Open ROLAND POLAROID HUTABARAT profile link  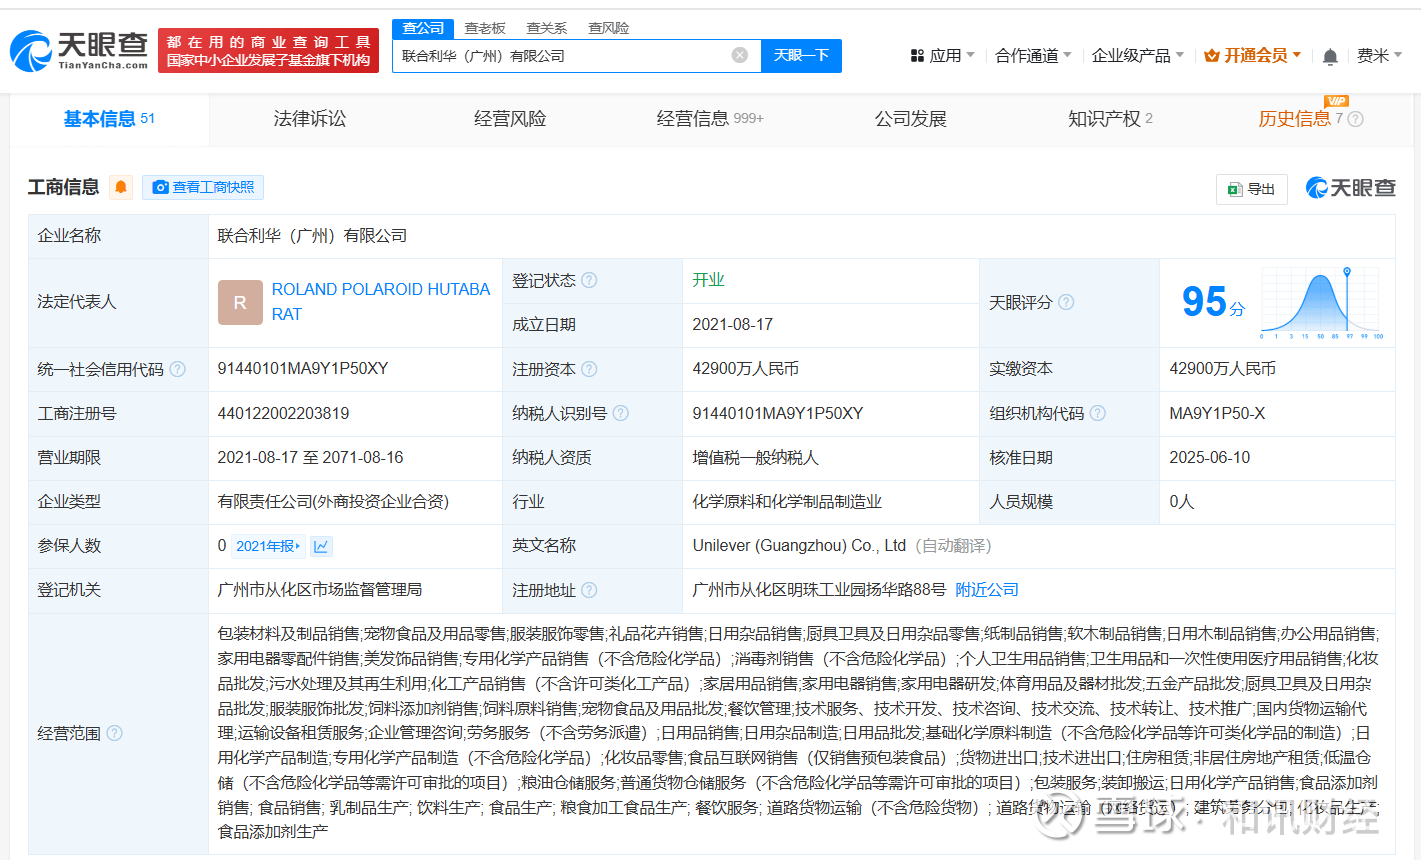pos(381,302)
